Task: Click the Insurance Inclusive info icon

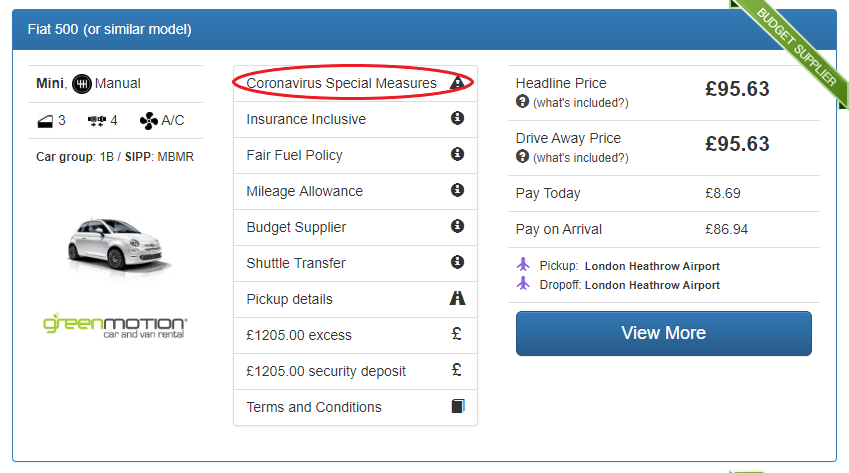Action: 457,119
